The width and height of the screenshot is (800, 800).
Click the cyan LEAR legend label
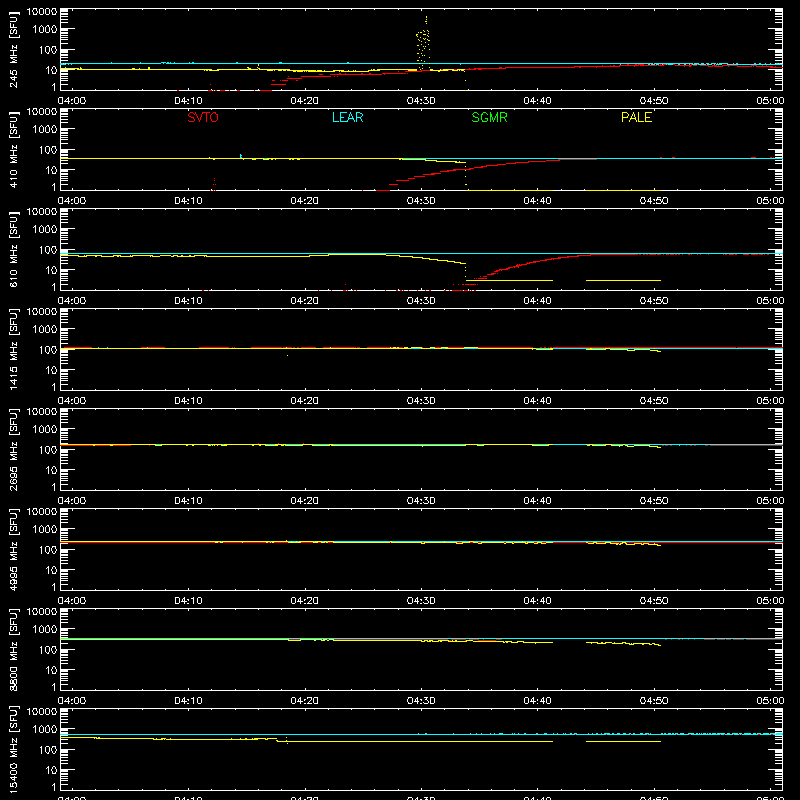pyautogui.click(x=347, y=117)
